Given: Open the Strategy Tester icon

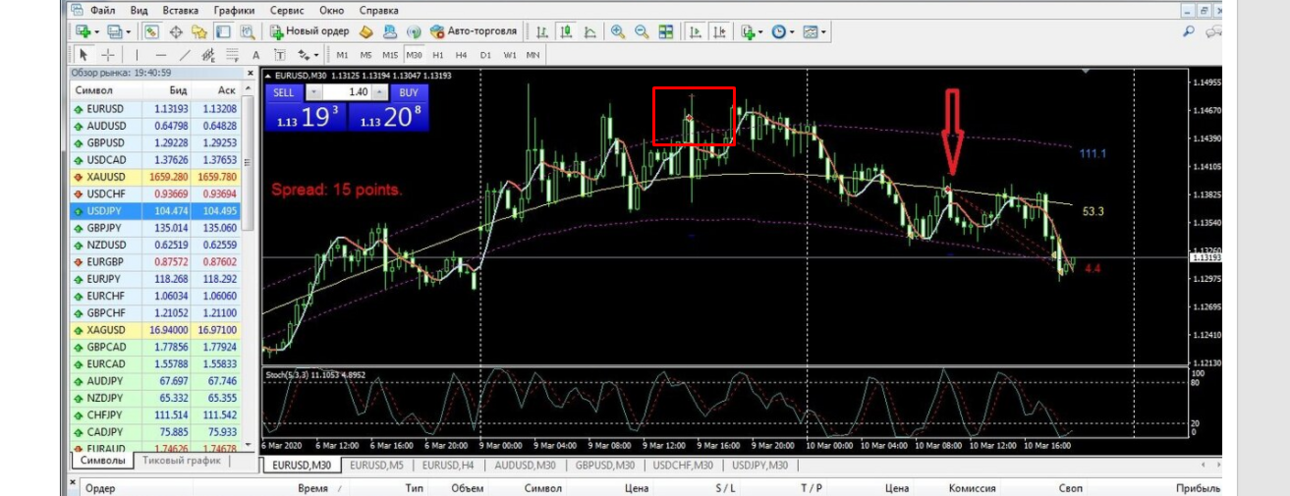Looking at the screenshot, I should 247,32.
